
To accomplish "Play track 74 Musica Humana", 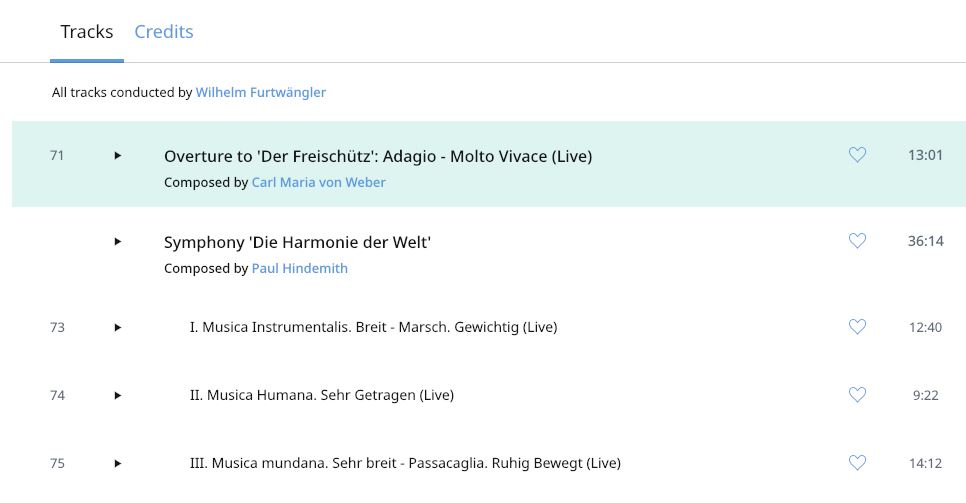I will (x=118, y=395).
